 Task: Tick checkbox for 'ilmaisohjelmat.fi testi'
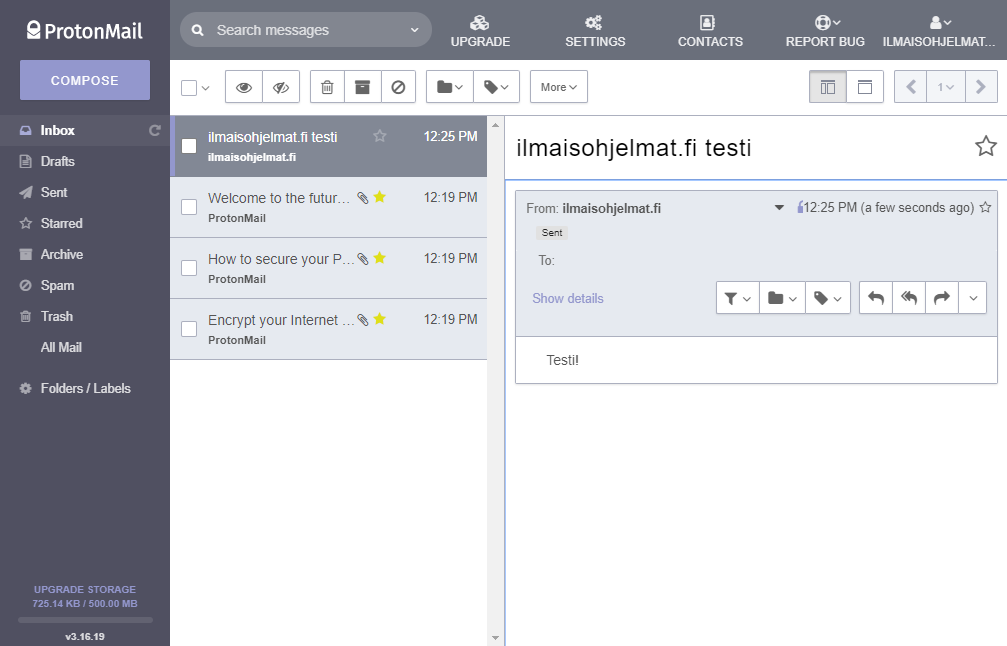(x=189, y=146)
